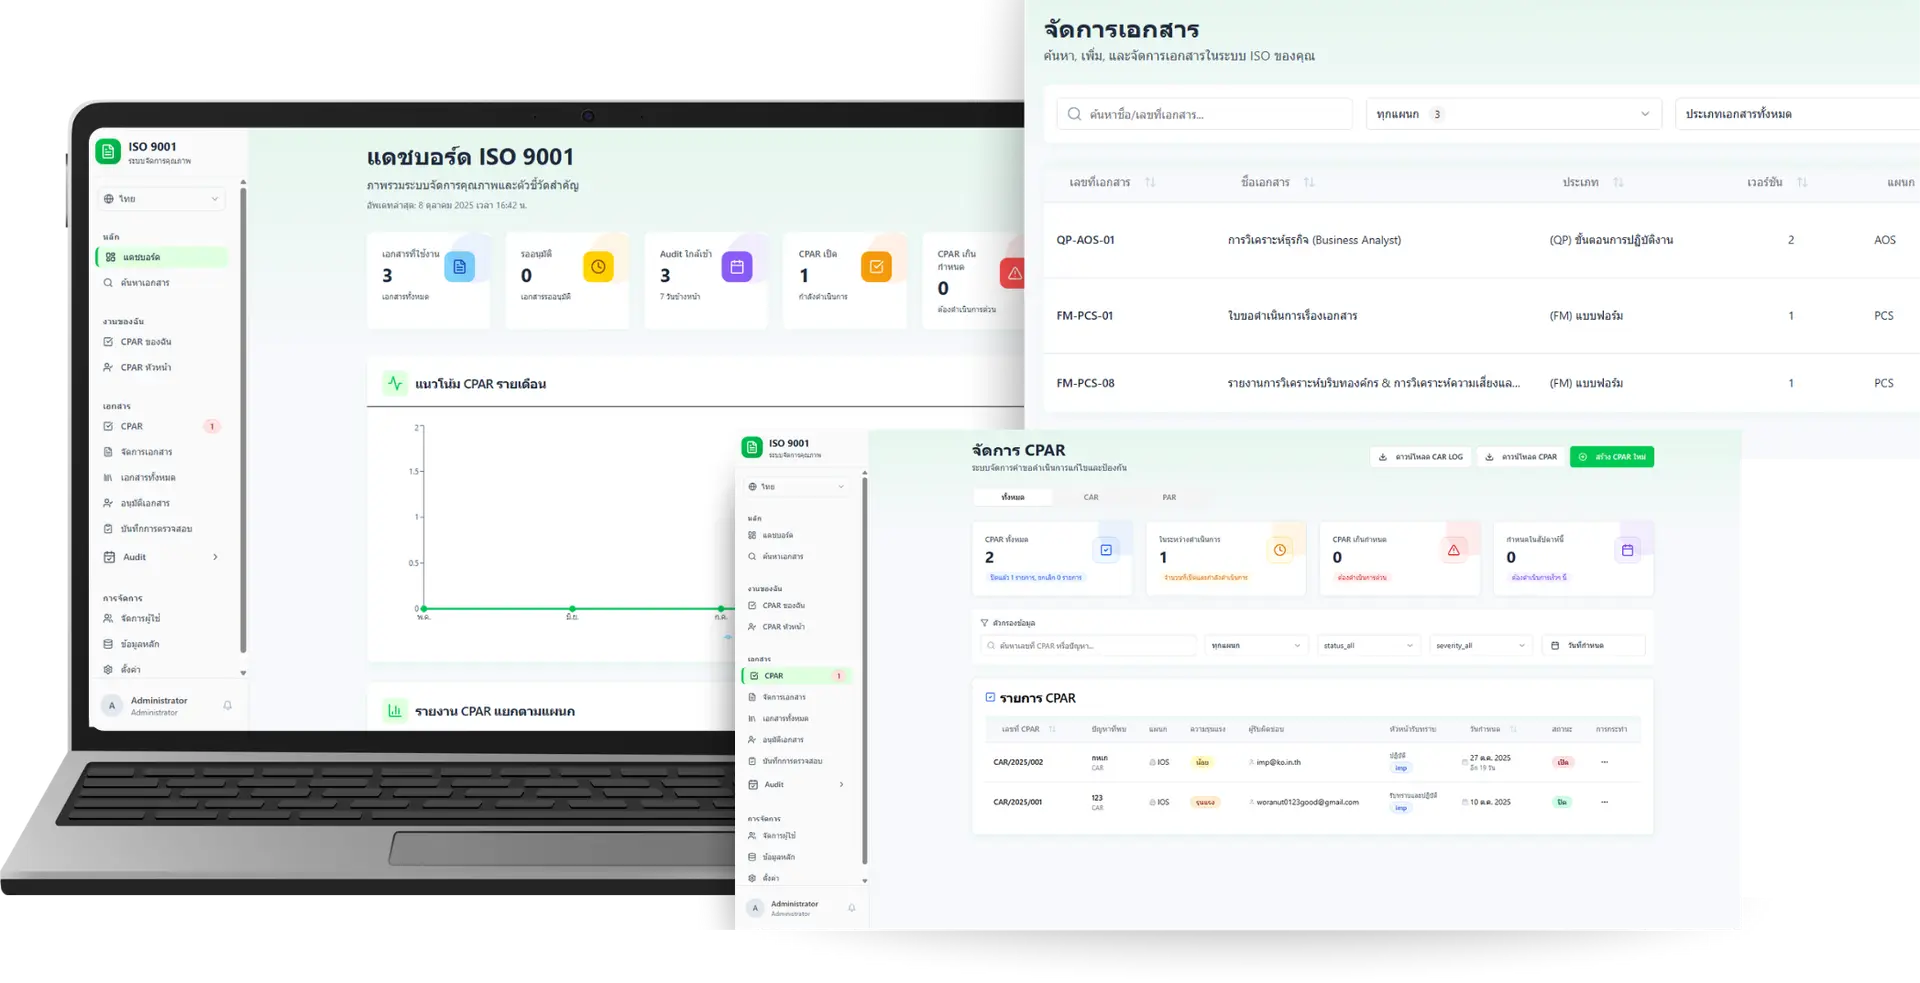
Task: Click the three-dot actions icon for CAR/2025/001
Action: pyautogui.click(x=1604, y=802)
